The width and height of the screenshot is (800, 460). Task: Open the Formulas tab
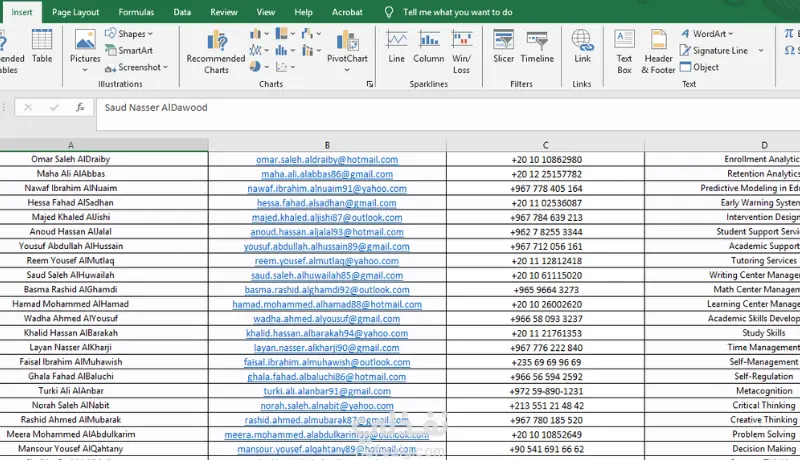tap(136, 12)
